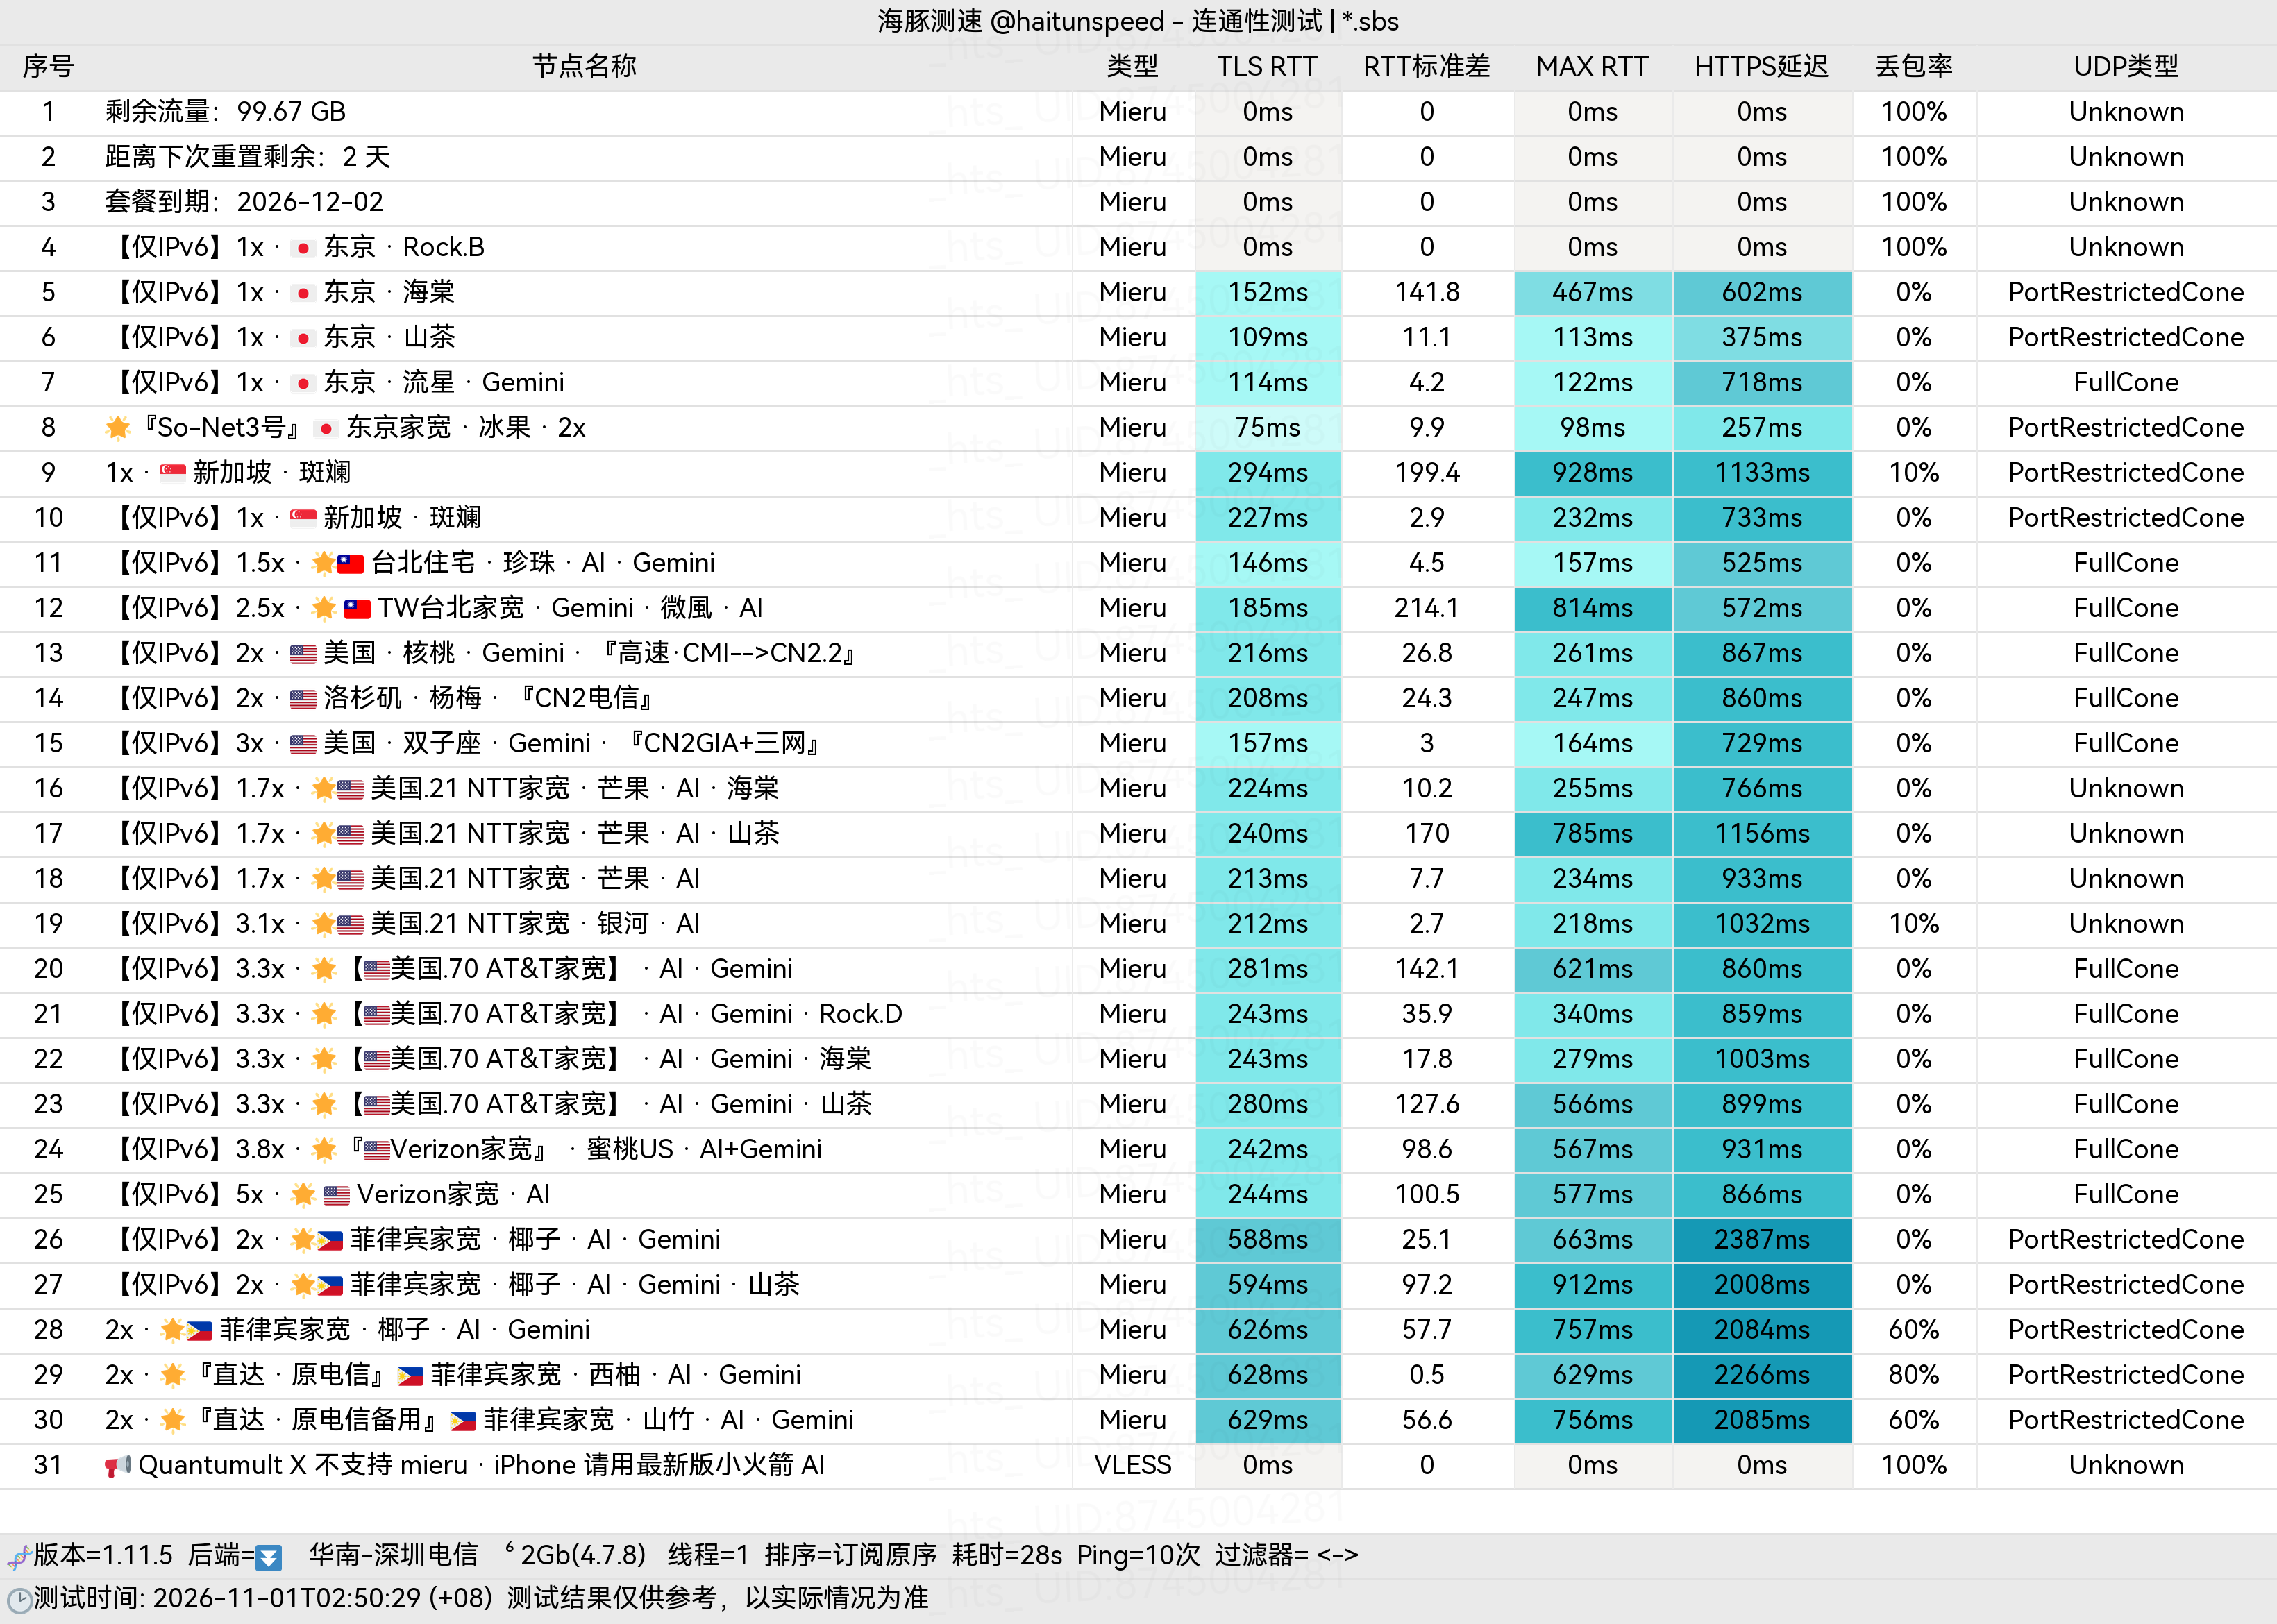Click the Philippines flag in row 28

click(x=199, y=1330)
